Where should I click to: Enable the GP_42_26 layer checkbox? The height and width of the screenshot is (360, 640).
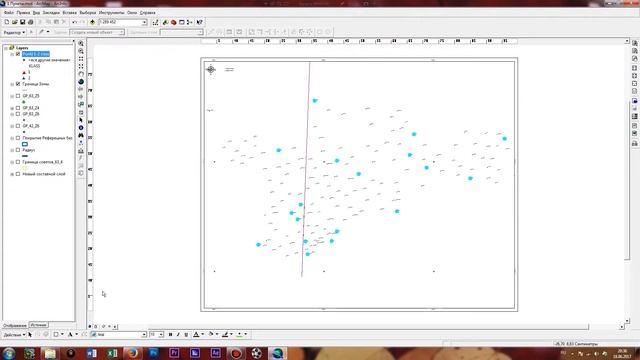(x=18, y=126)
